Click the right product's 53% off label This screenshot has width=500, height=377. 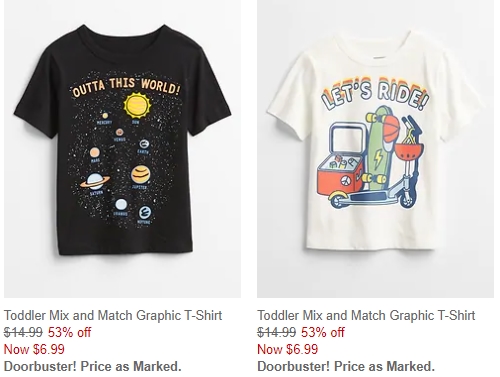323,332
